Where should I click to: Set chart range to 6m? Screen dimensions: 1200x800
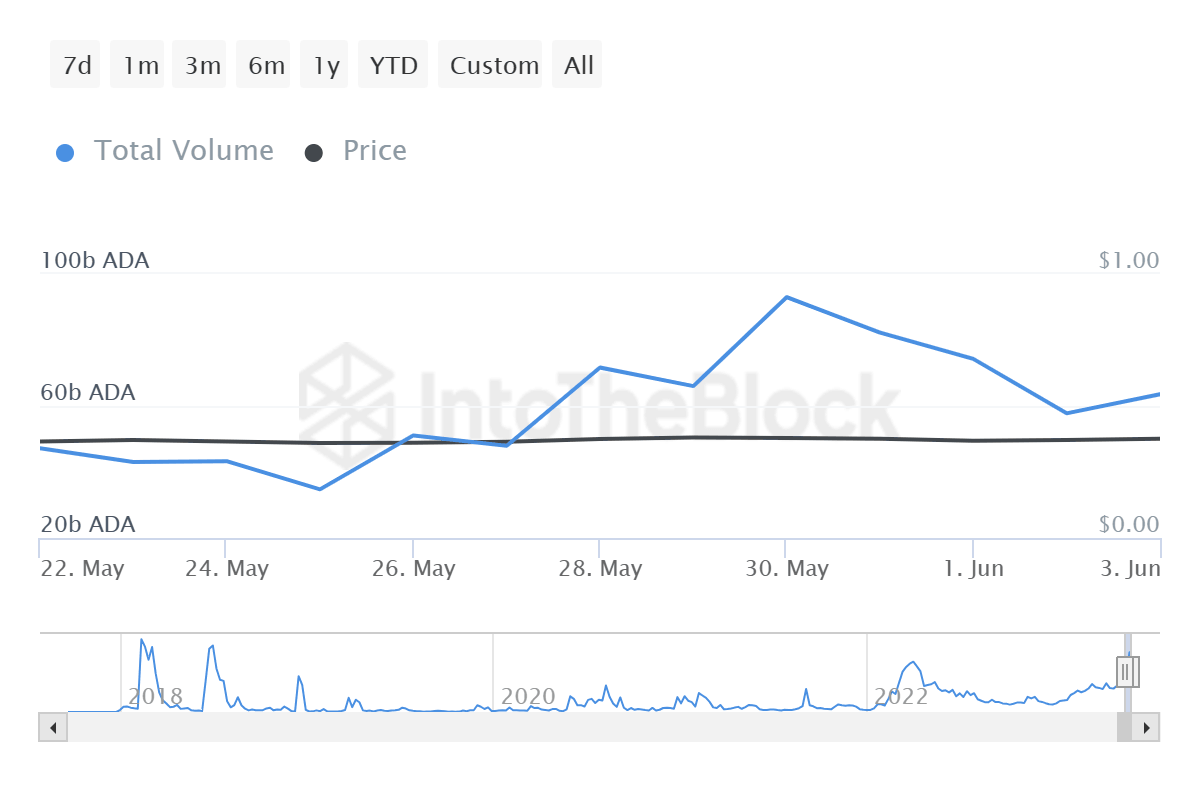point(266,65)
